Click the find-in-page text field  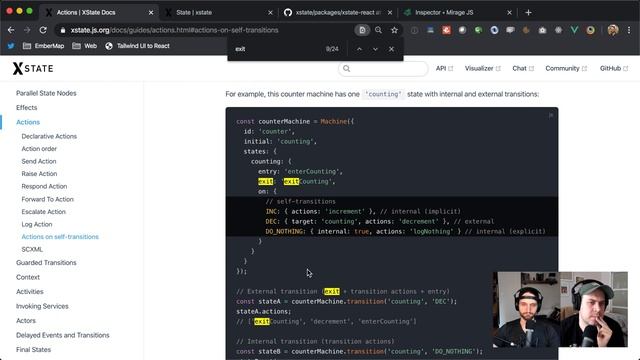(278, 49)
